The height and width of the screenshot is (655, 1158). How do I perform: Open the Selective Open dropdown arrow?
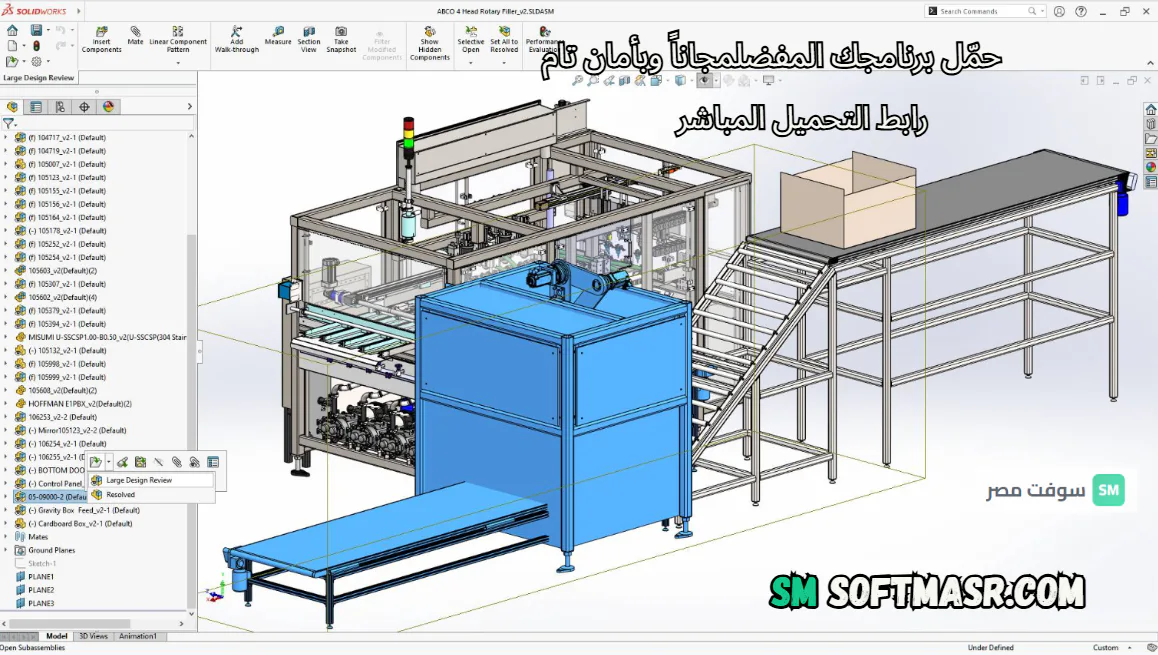click(x=470, y=63)
